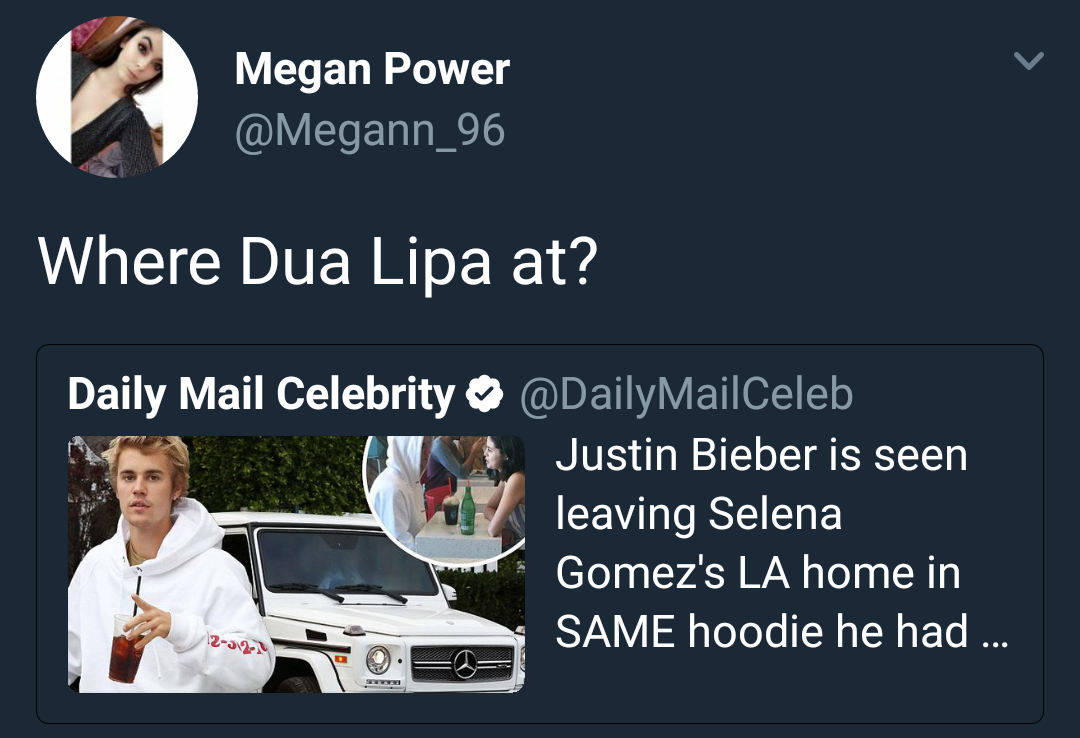
Task: Click the circular inset photo in the thumbnail
Action: coord(446,498)
